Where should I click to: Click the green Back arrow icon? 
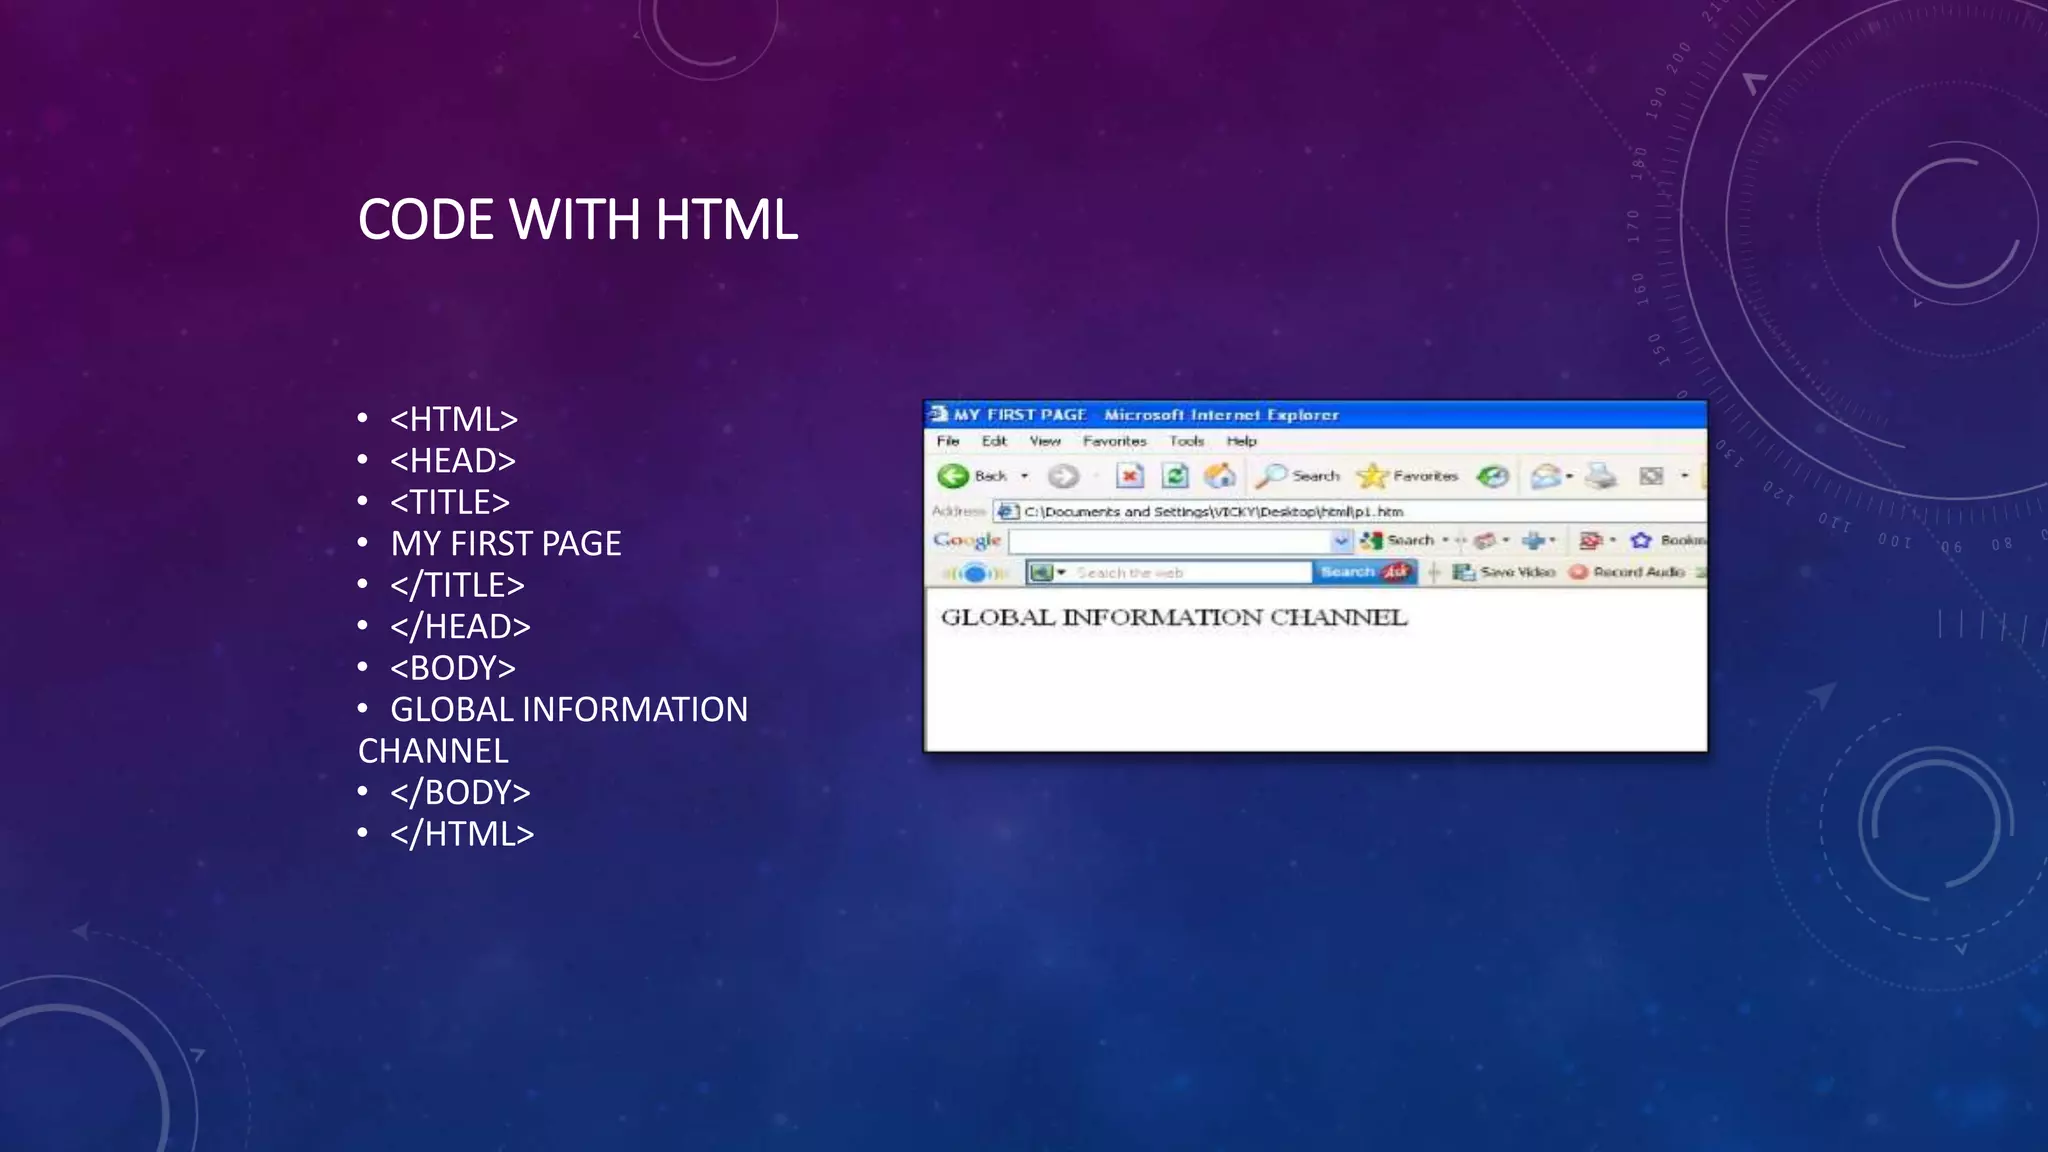click(953, 476)
